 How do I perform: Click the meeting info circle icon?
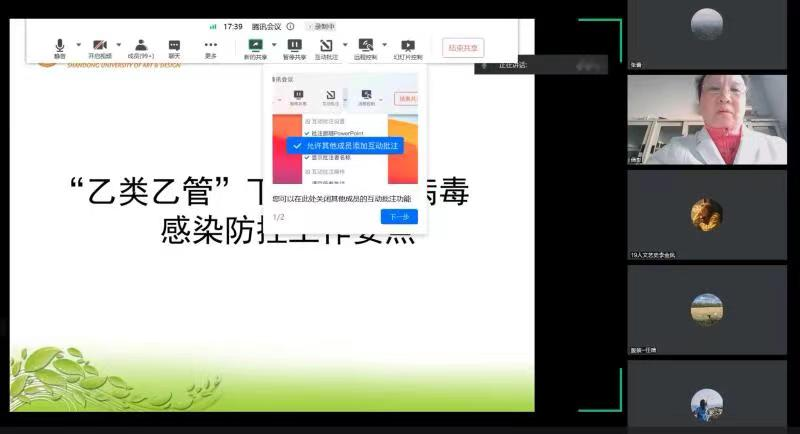(291, 26)
